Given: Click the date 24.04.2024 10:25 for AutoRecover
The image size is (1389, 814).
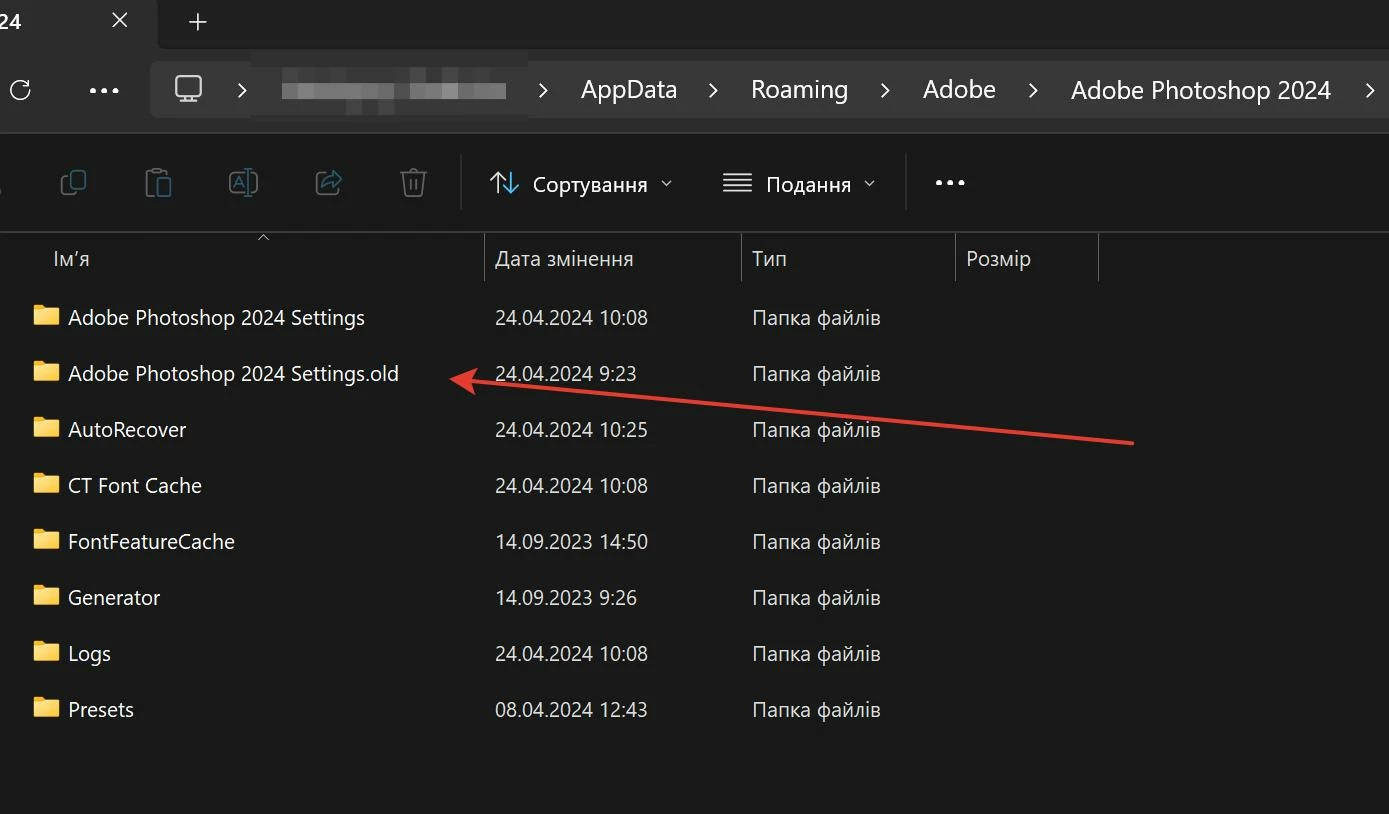Looking at the screenshot, I should pyautogui.click(x=571, y=430).
